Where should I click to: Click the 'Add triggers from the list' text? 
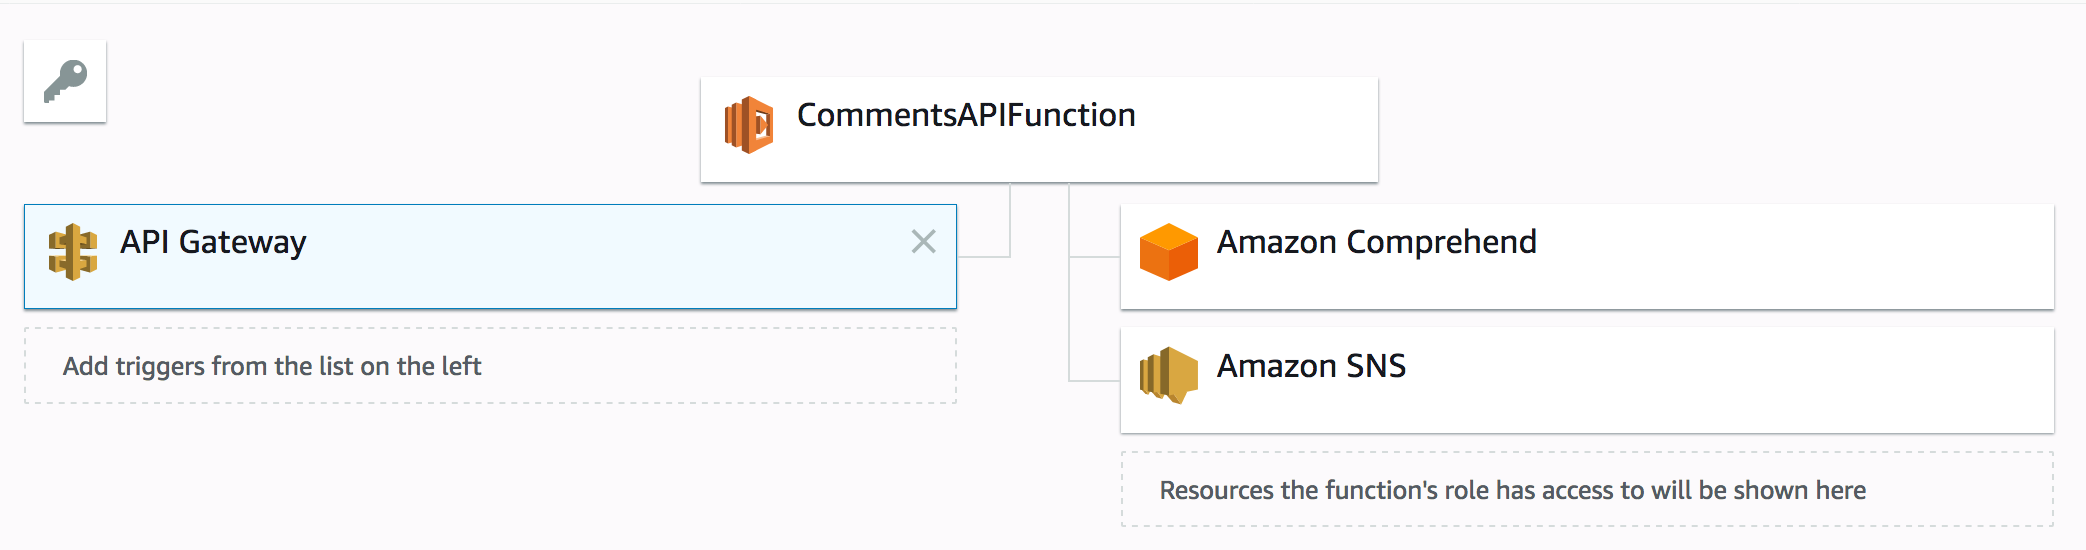pyautogui.click(x=272, y=366)
